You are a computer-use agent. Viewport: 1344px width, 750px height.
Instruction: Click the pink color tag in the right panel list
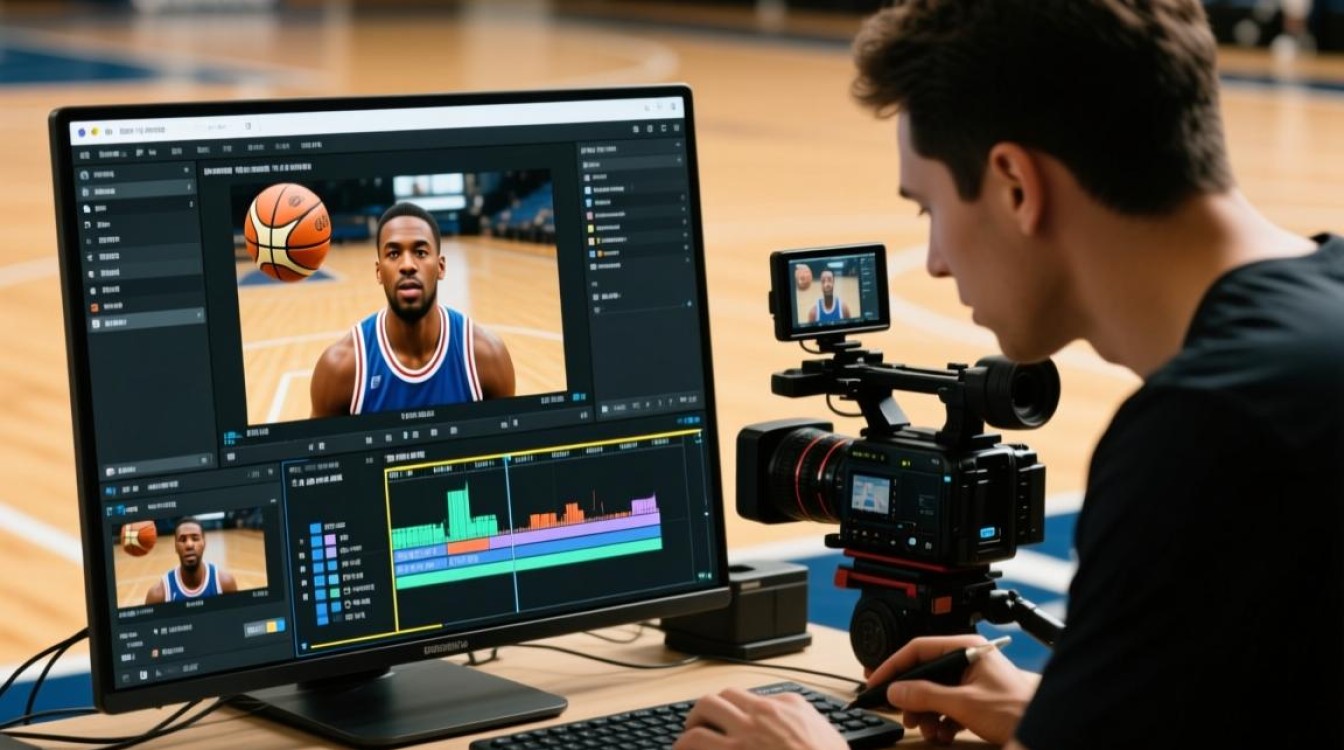(x=590, y=215)
